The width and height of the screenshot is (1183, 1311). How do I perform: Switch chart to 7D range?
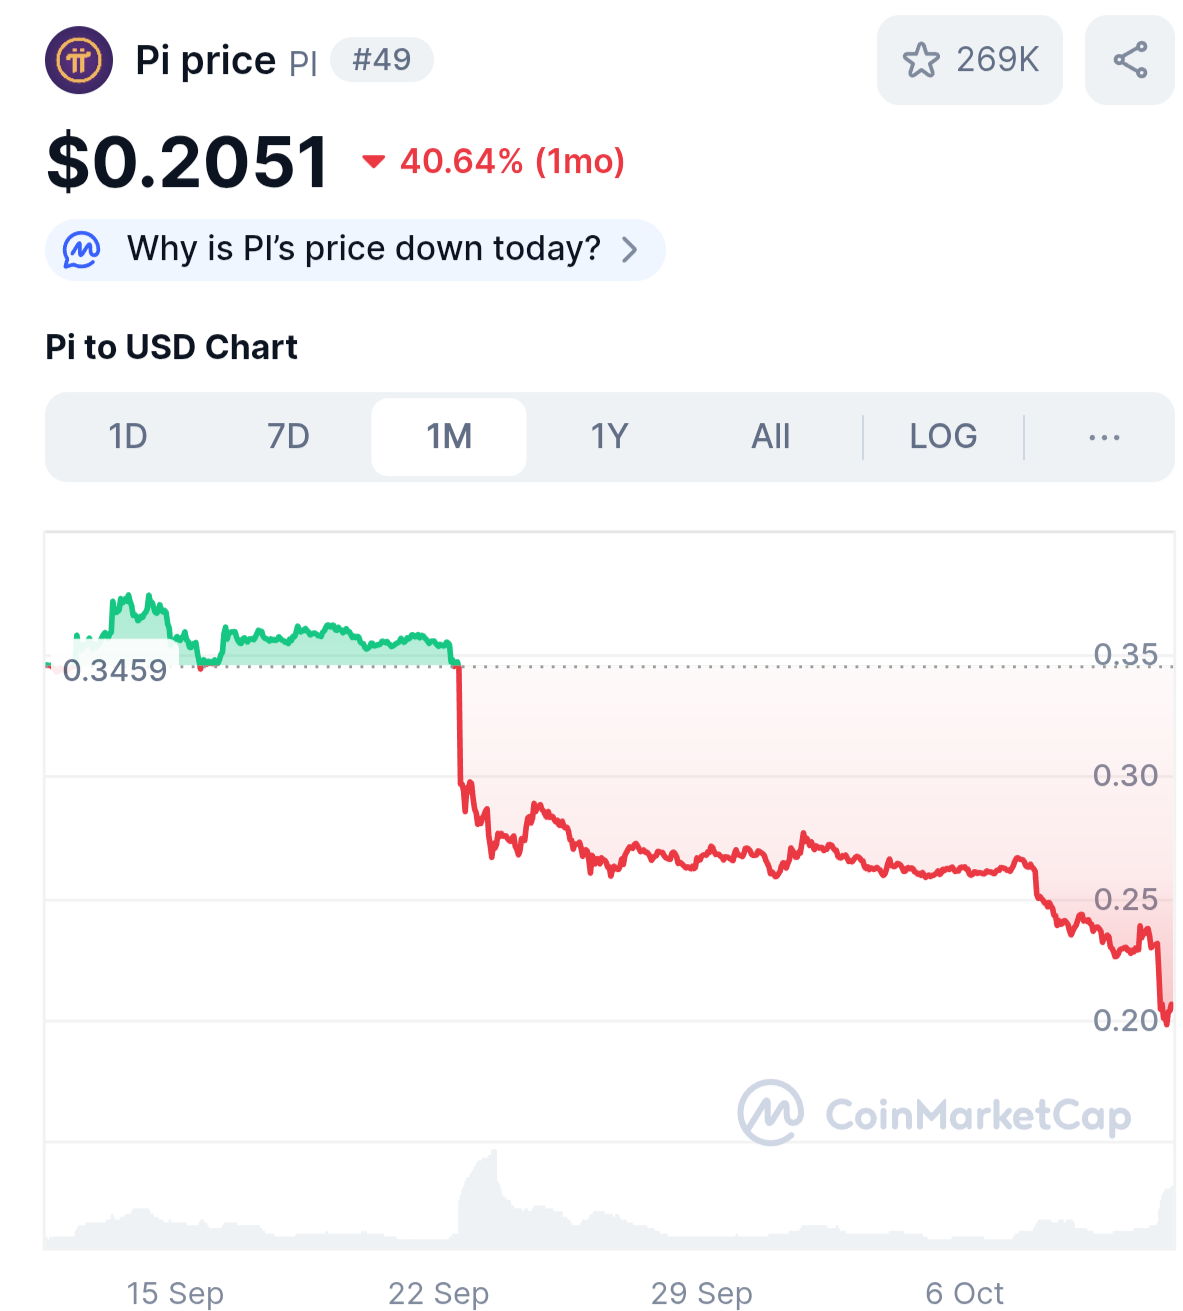point(288,437)
